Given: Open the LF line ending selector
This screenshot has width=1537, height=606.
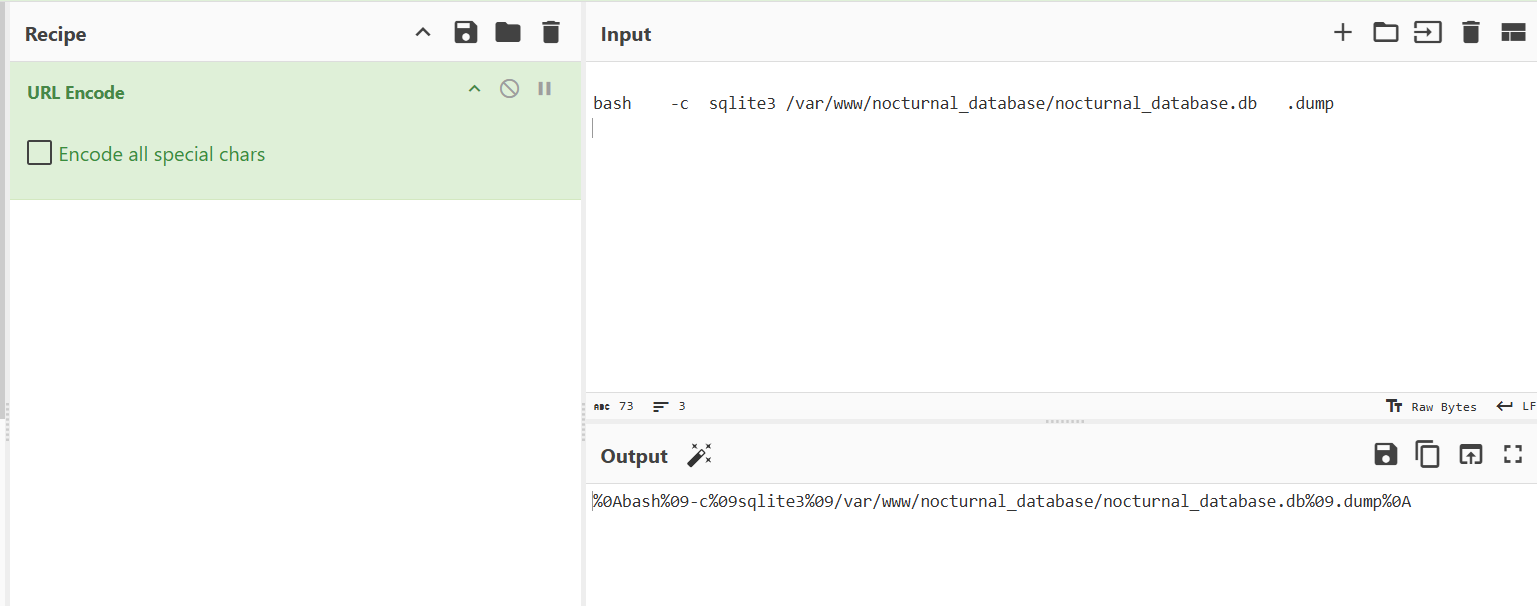Looking at the screenshot, I should pyautogui.click(x=1516, y=407).
